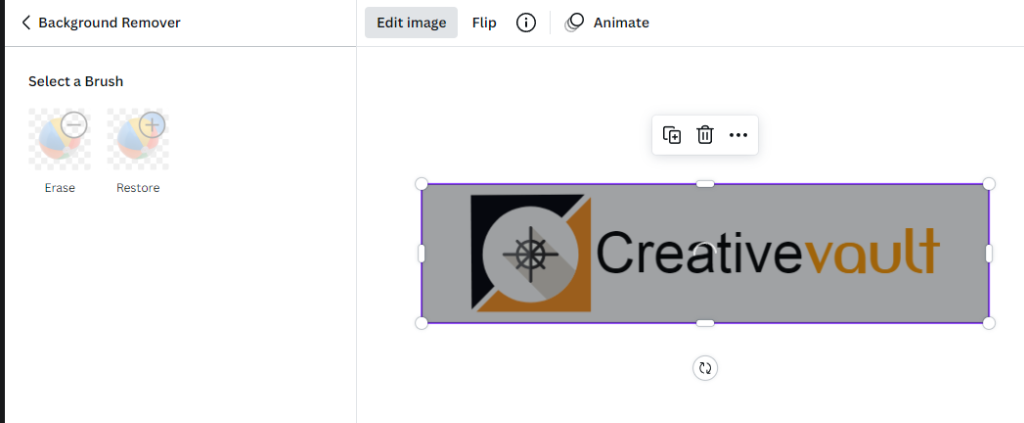
Task: Click the rotate handle below the image
Action: pos(705,368)
